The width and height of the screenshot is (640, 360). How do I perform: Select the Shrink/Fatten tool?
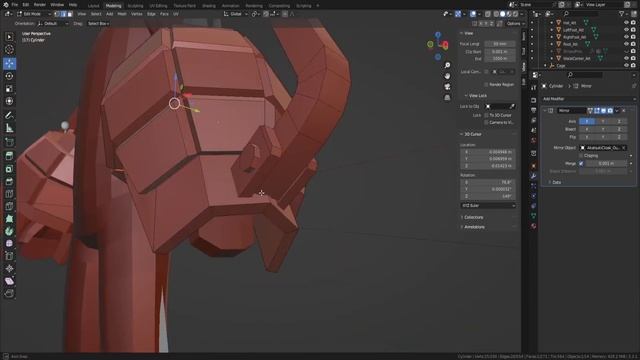[x=9, y=269]
